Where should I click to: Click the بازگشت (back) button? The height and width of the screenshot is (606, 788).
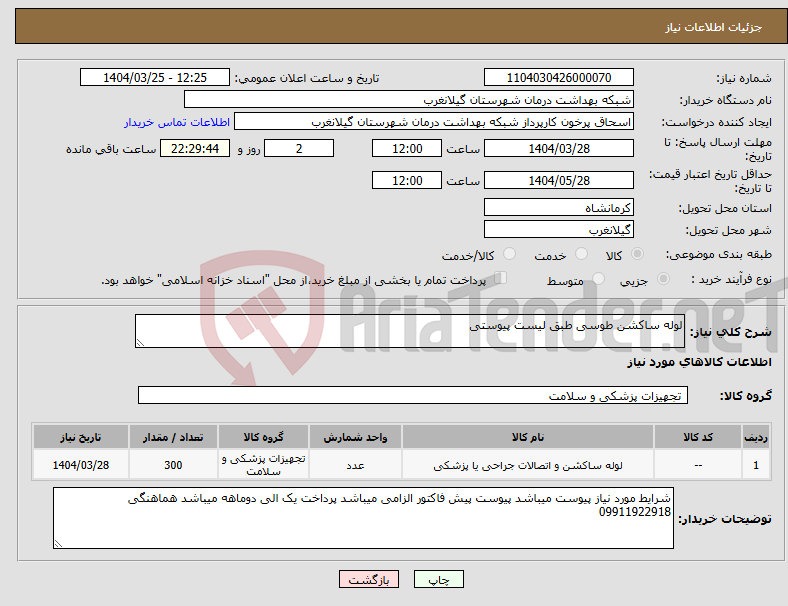click(369, 579)
